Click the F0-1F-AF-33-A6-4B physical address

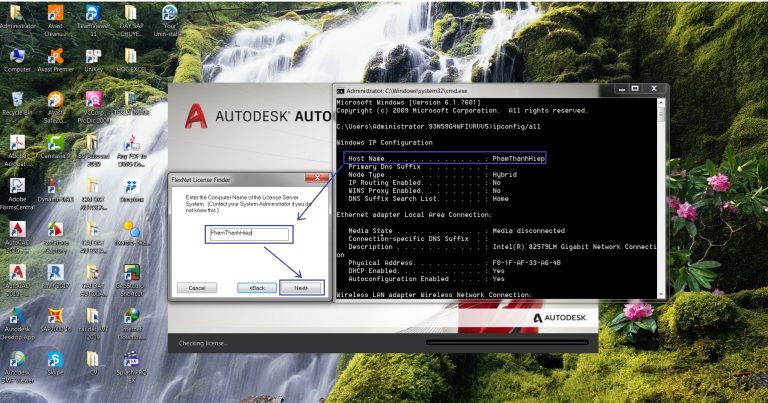point(527,263)
